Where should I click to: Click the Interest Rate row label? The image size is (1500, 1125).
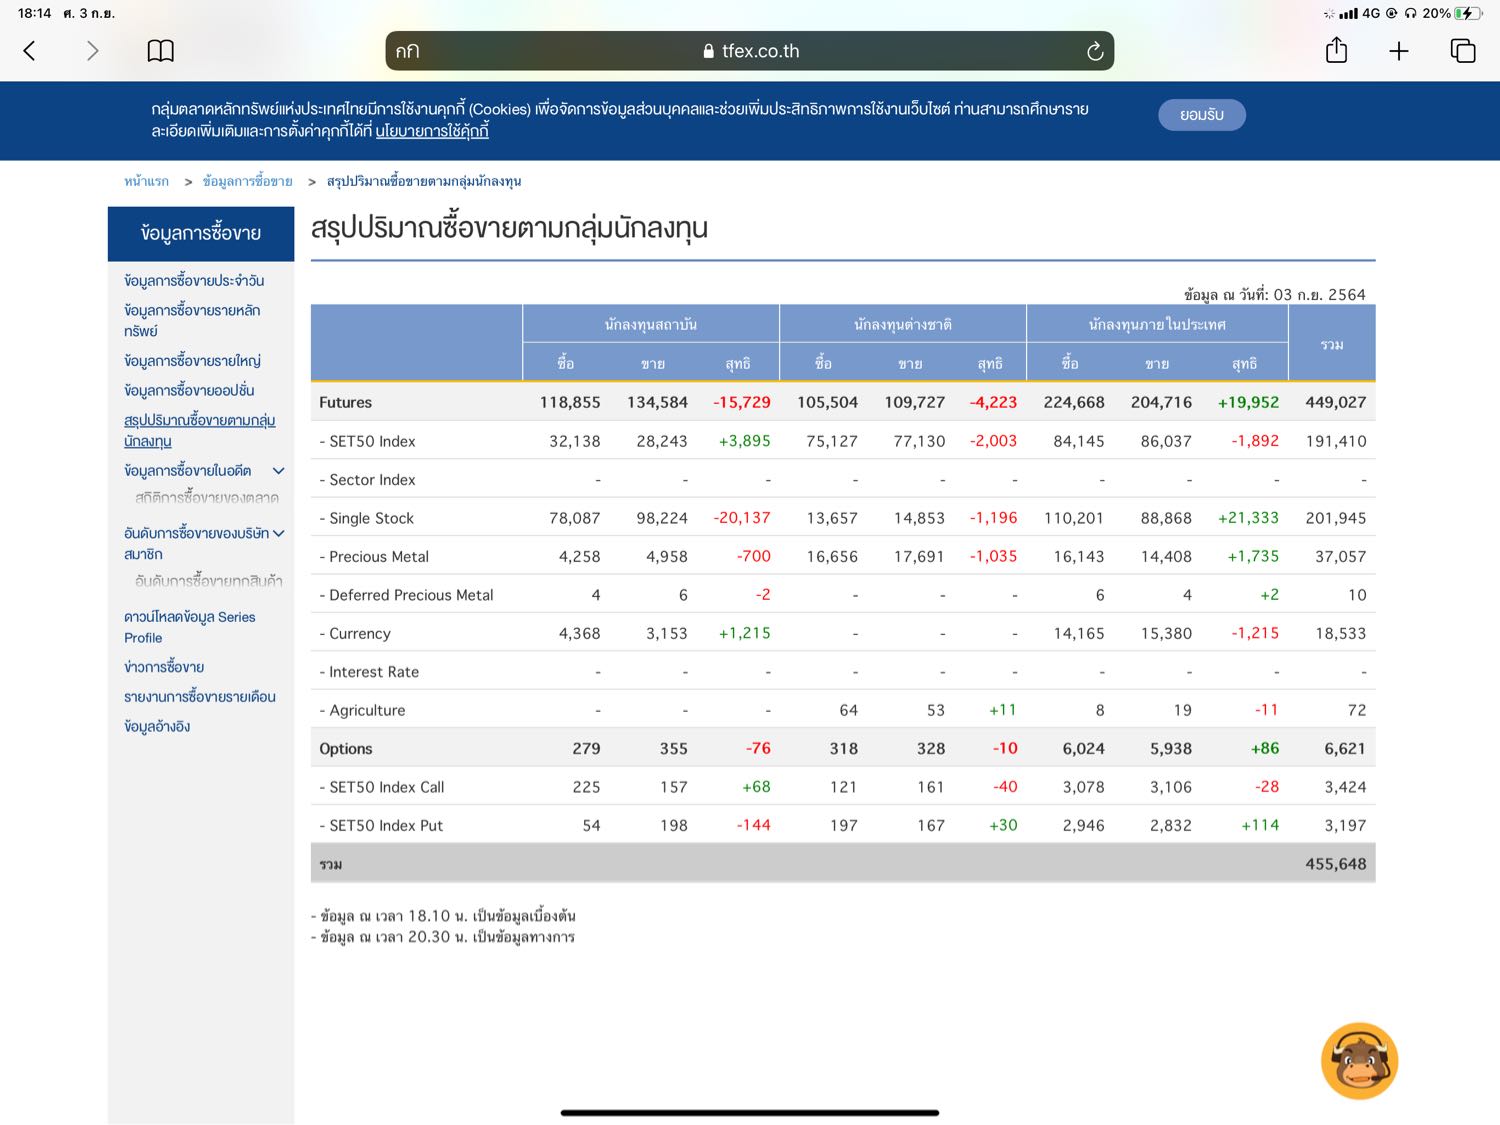coord(369,672)
